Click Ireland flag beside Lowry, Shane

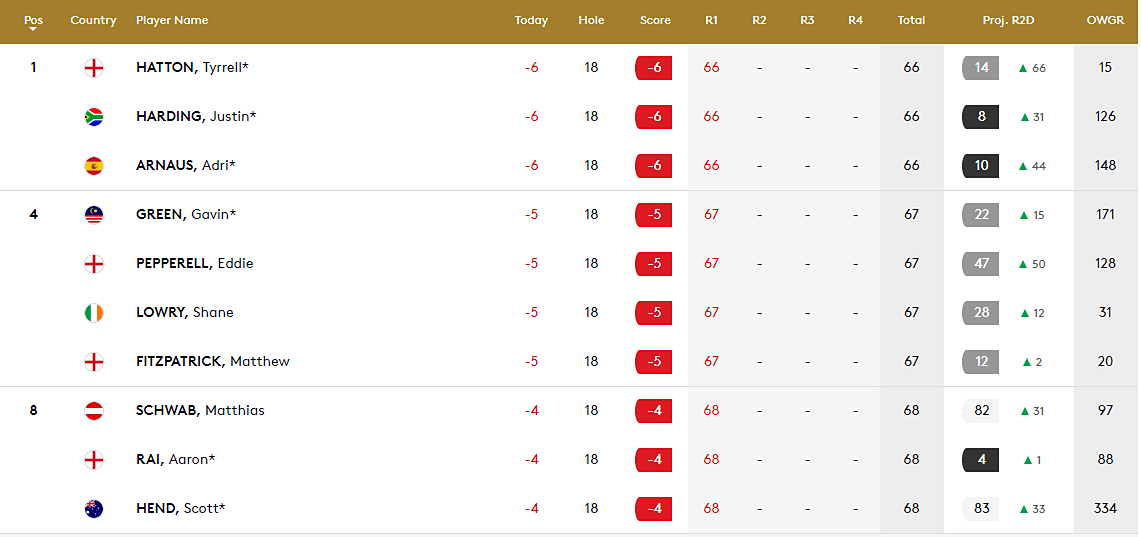click(x=94, y=313)
